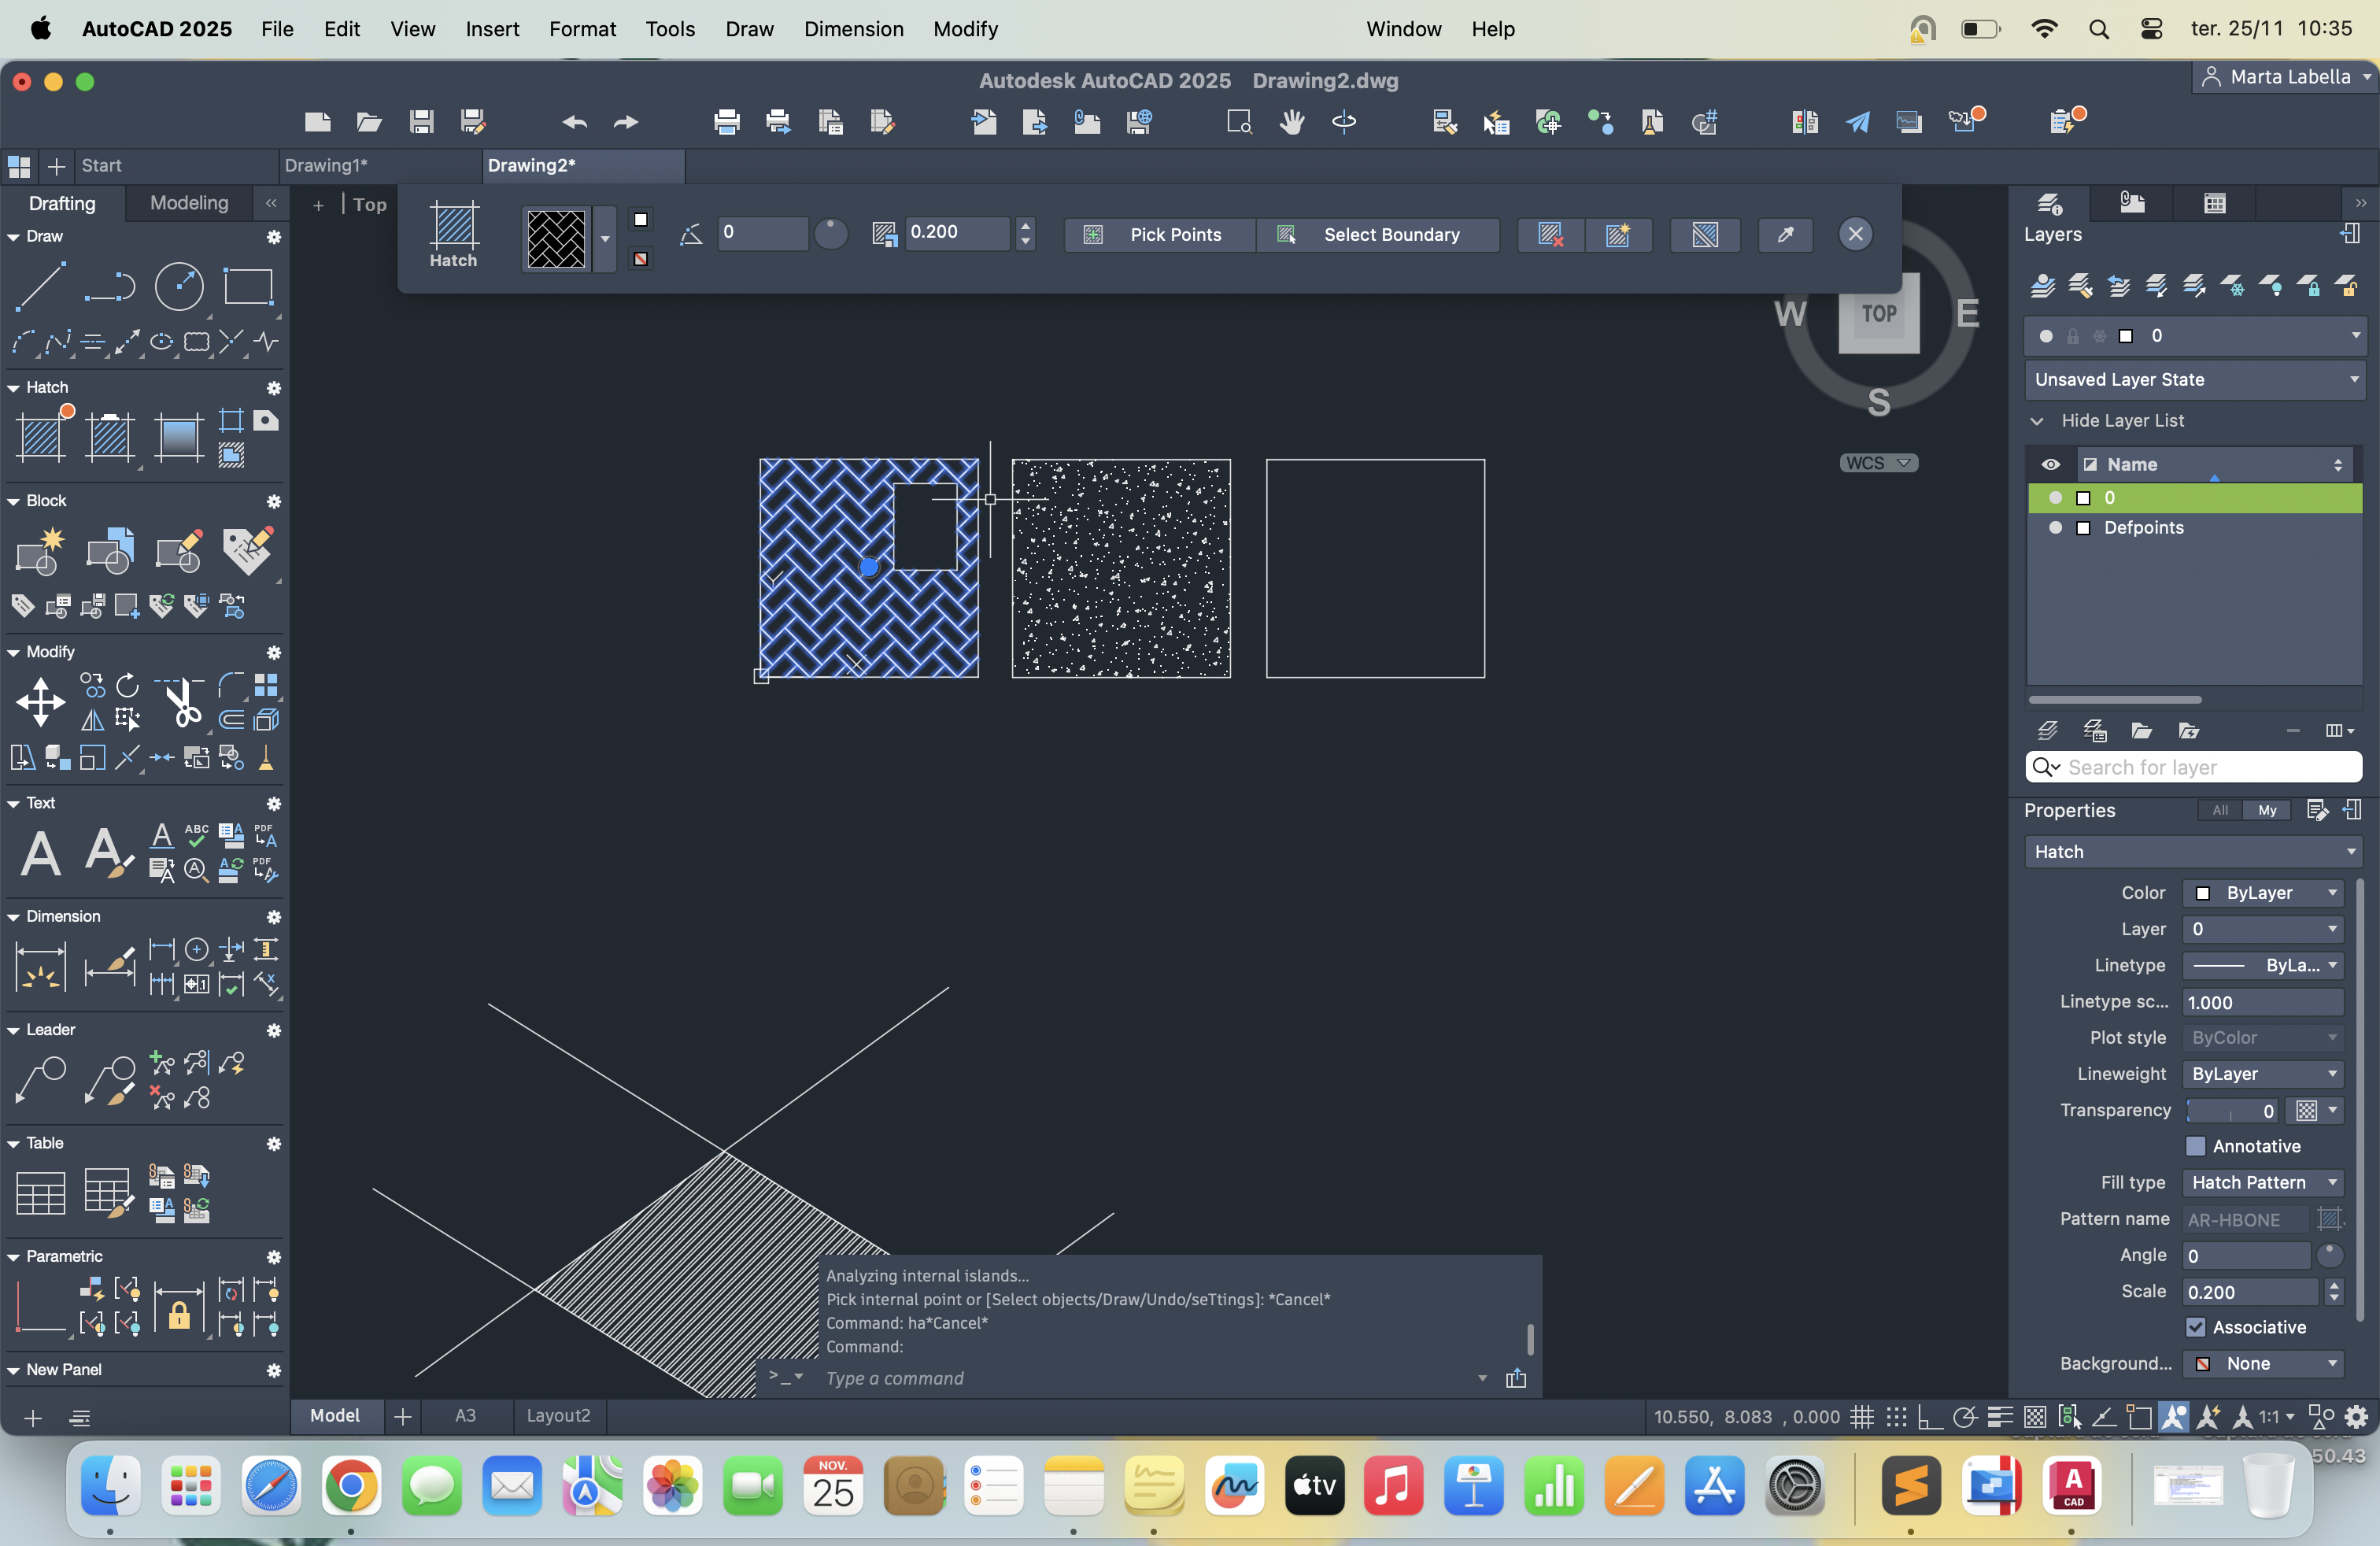This screenshot has width=2380, height=1546.
Task: Open the hatch pattern swatch picker
Action: (x=604, y=239)
